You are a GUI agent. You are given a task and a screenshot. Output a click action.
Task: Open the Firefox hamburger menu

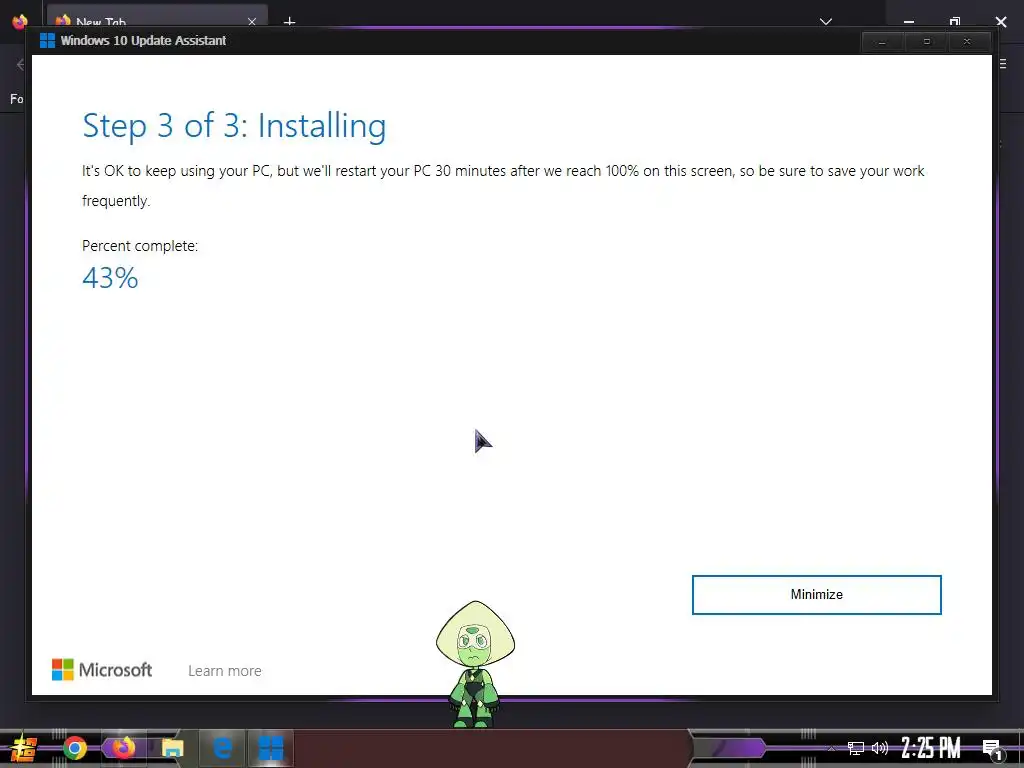pyautogui.click(x=1003, y=64)
